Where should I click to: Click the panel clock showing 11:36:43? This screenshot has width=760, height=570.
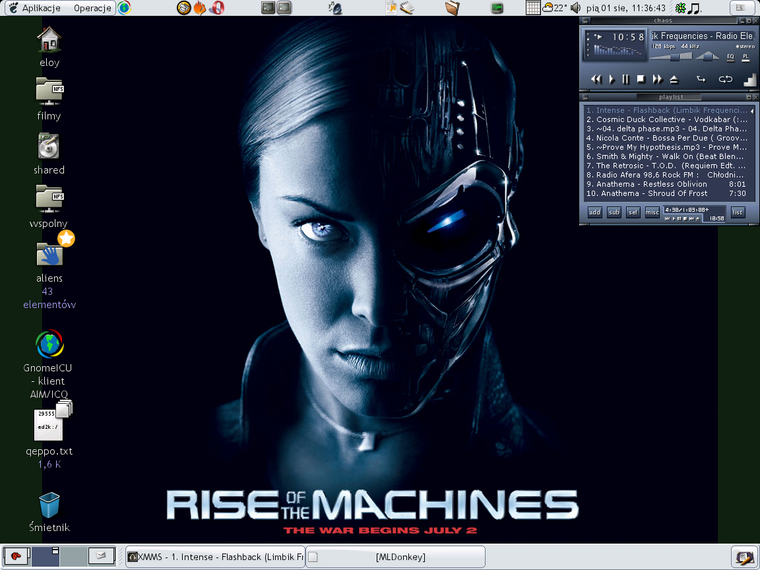click(625, 8)
